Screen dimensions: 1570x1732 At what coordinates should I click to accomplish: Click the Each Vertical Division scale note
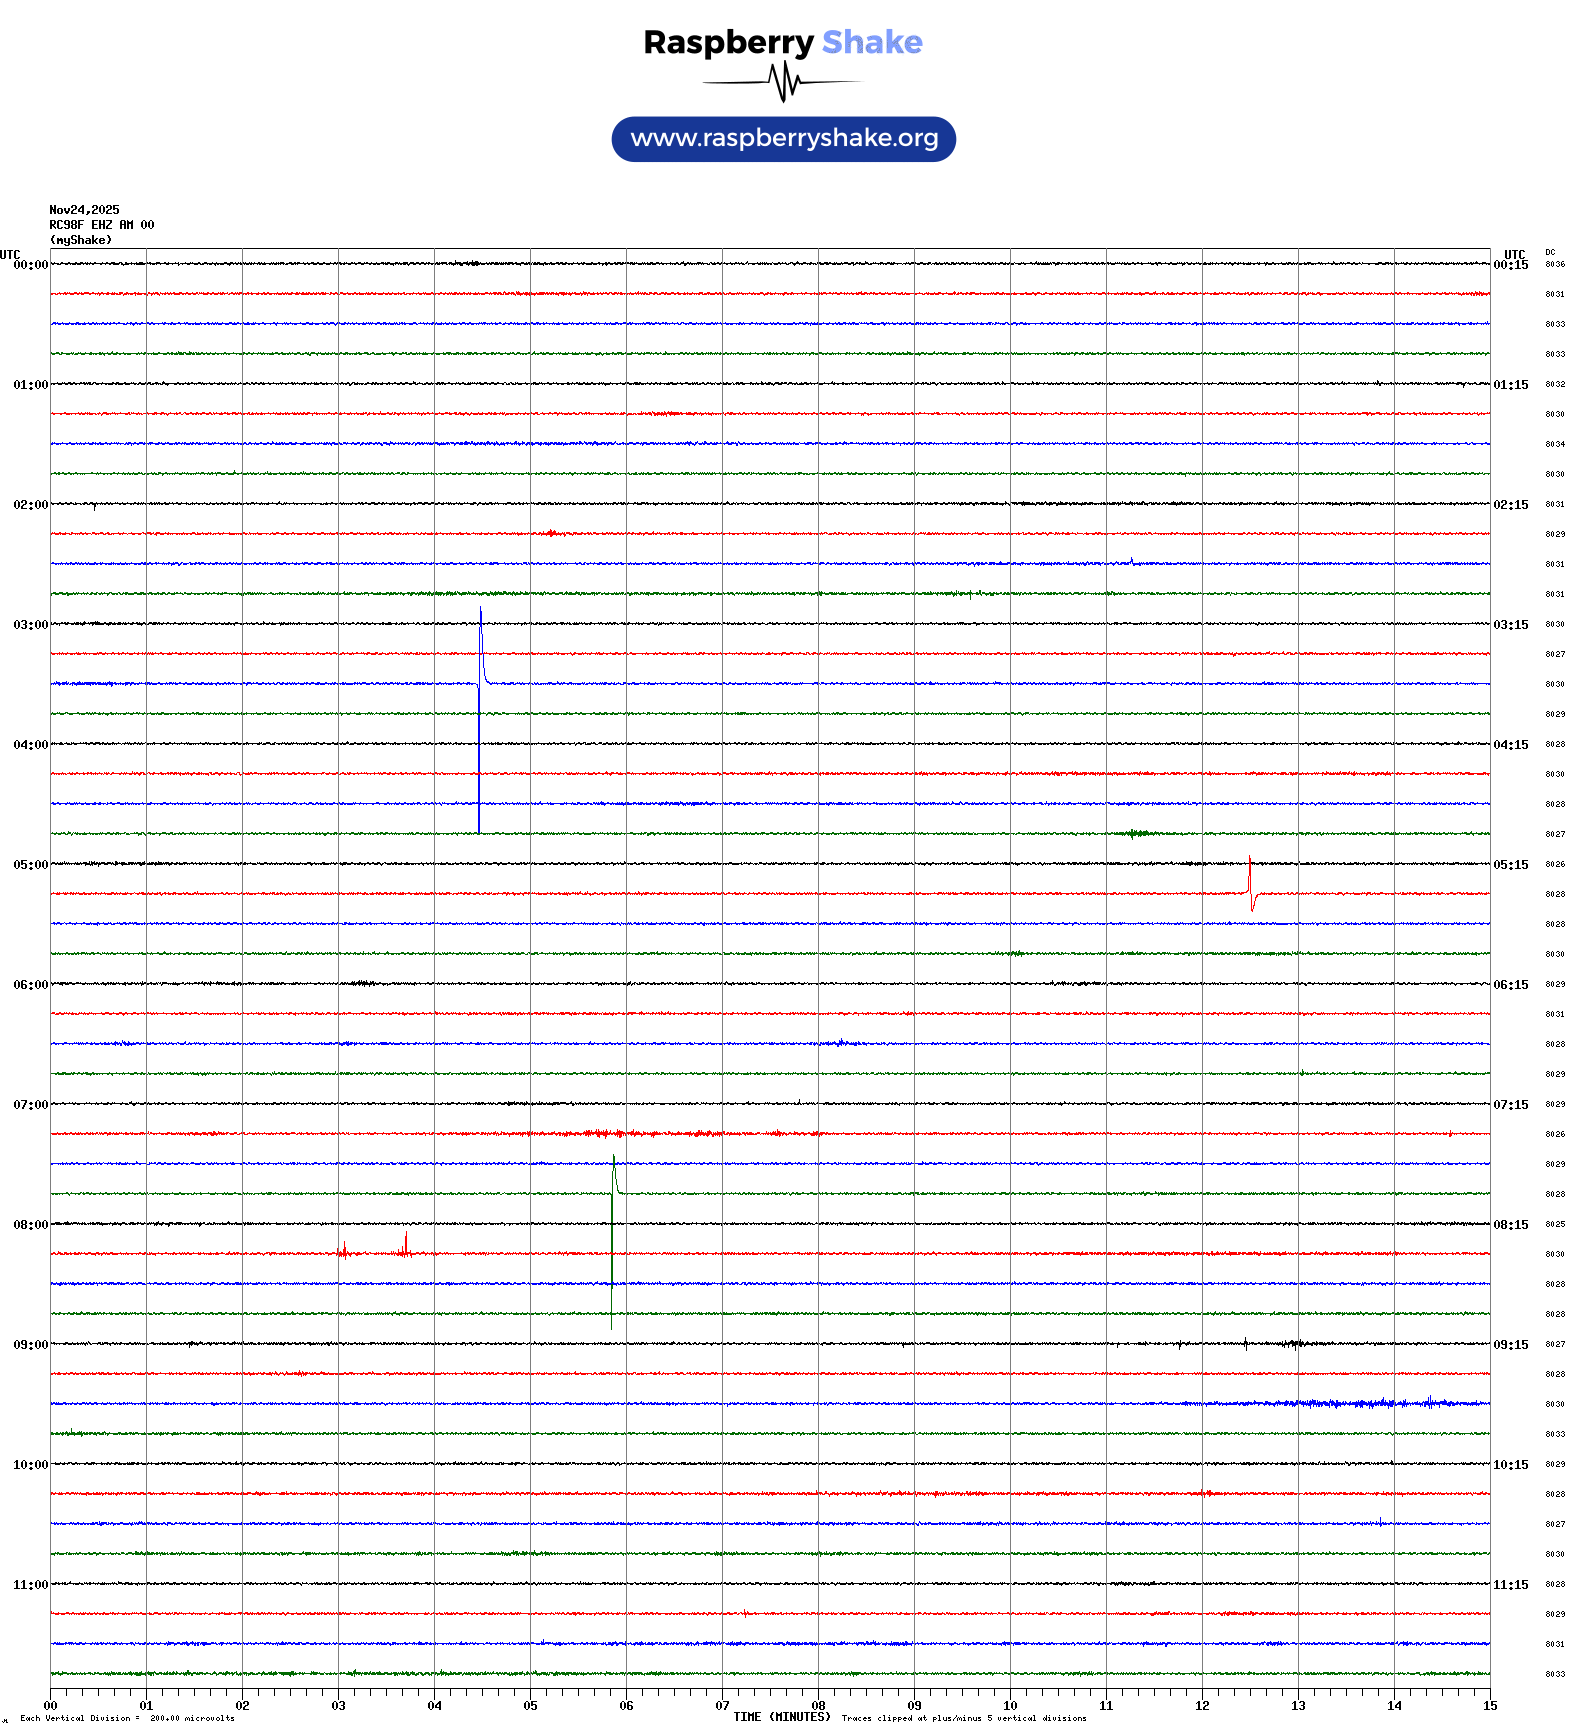pos(127,1718)
